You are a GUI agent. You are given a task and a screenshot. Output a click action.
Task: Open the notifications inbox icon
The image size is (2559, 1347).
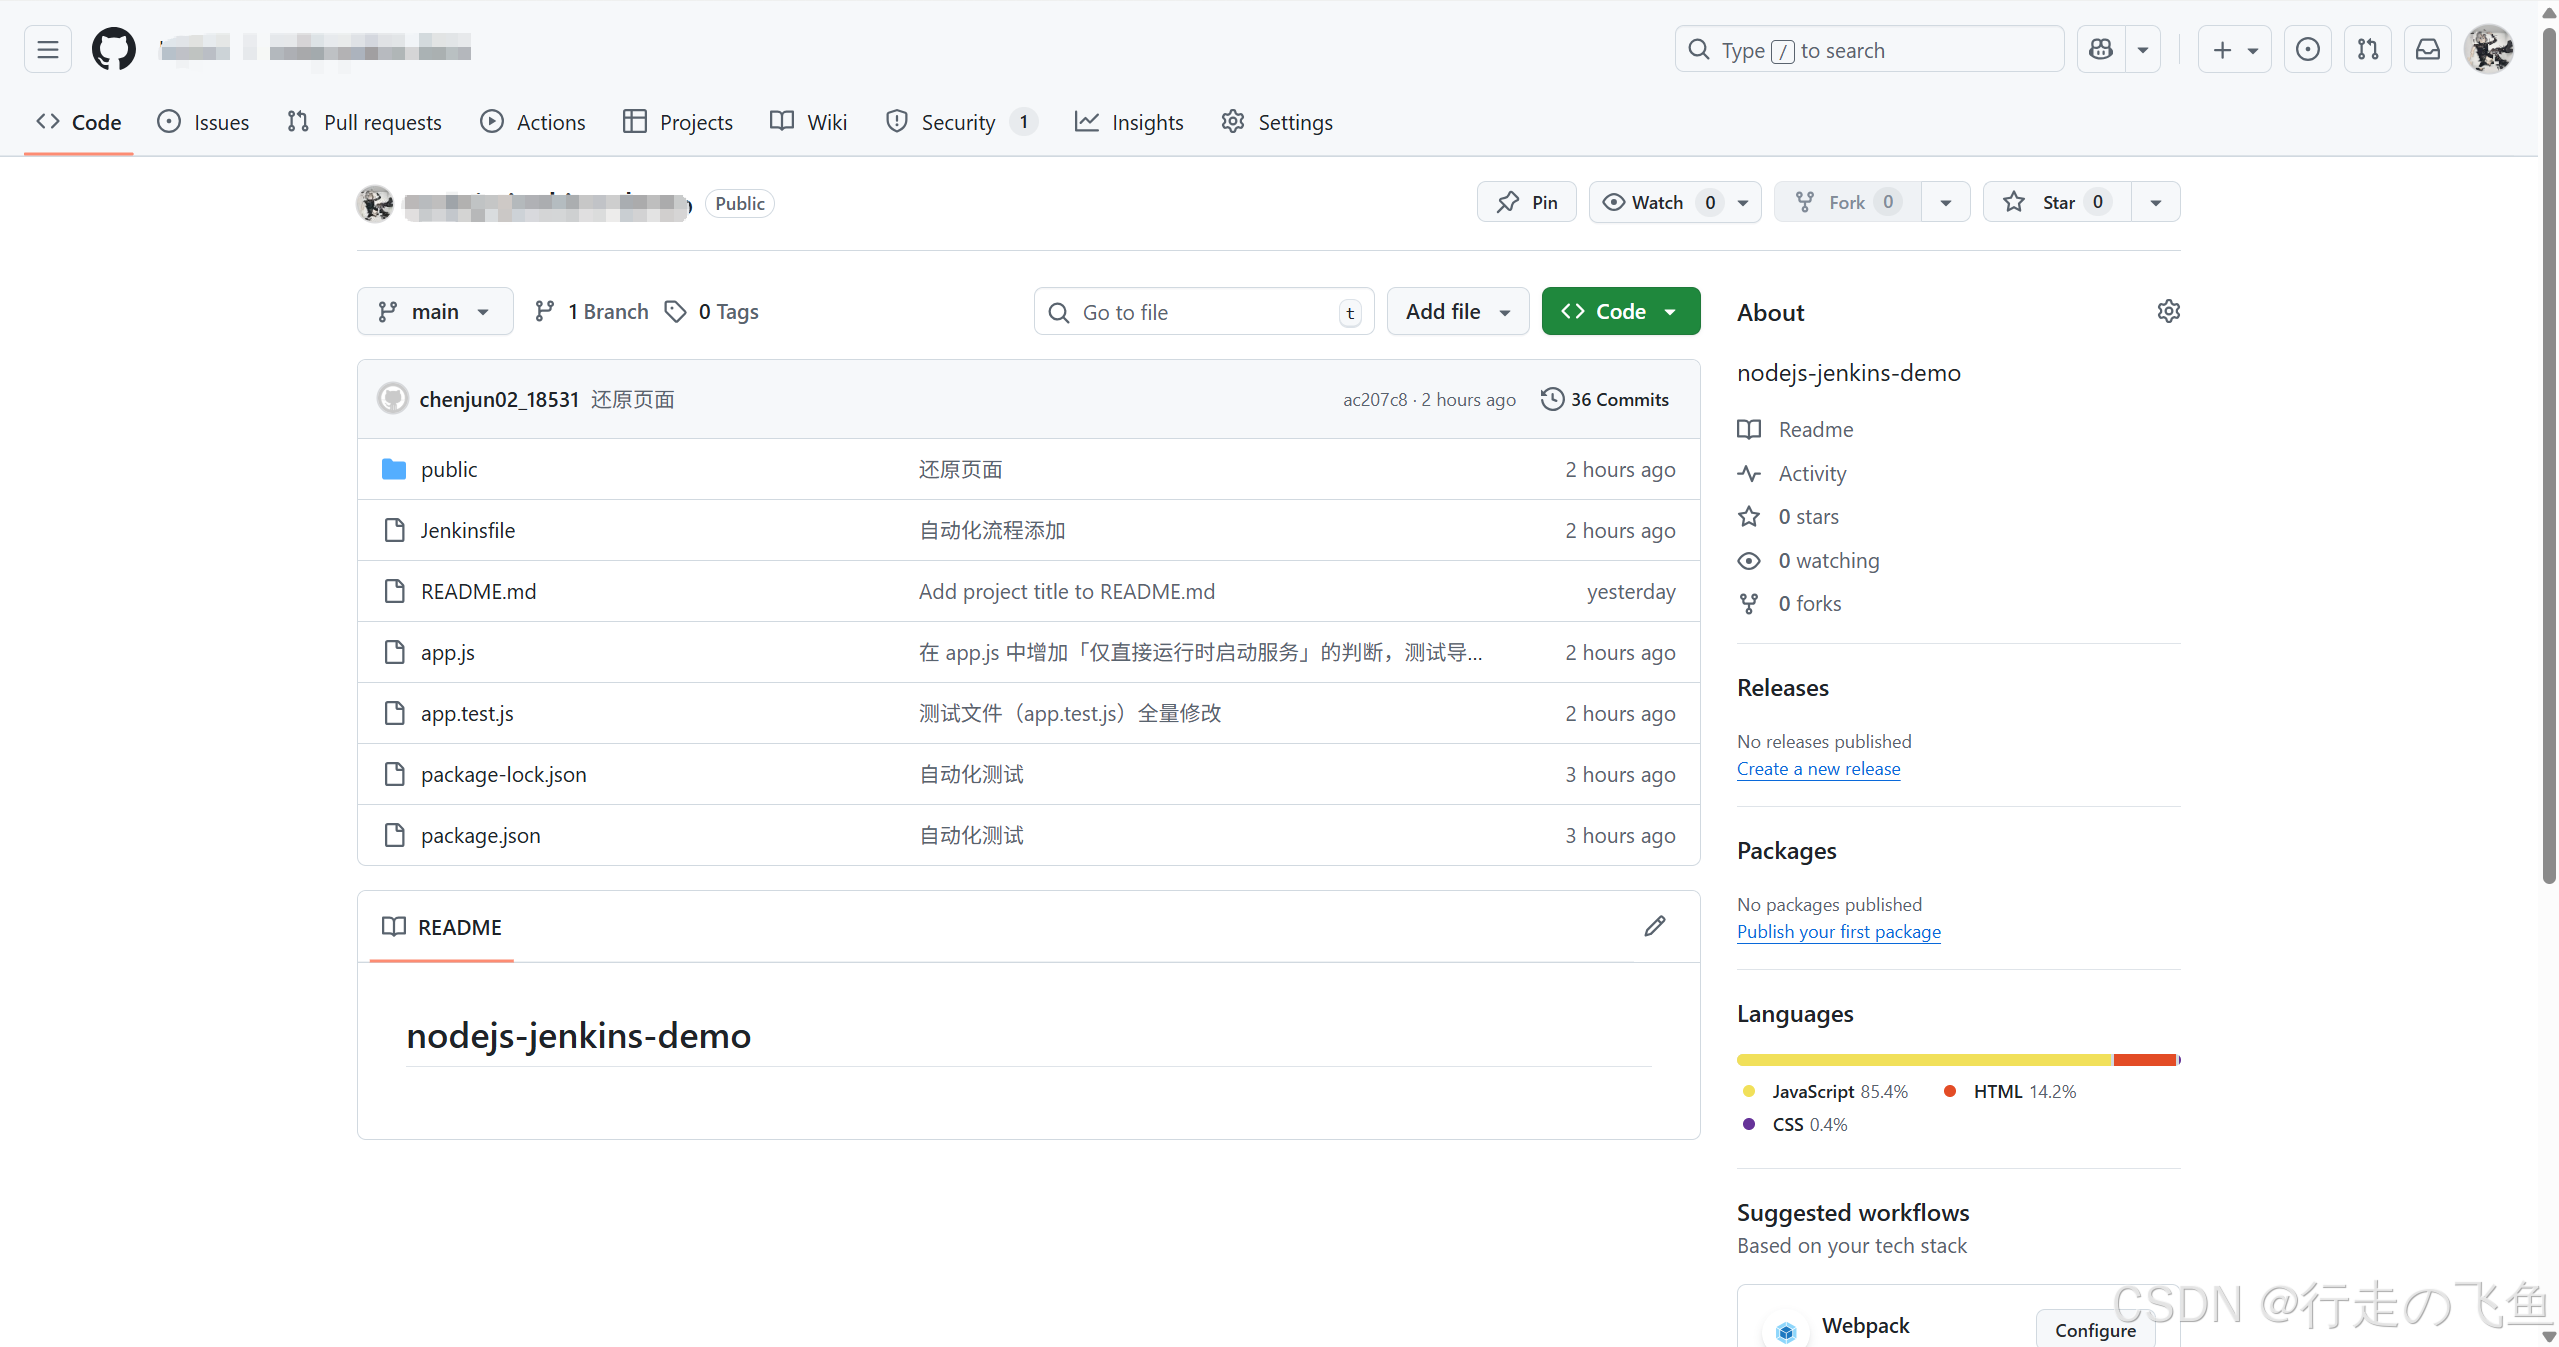(2427, 49)
